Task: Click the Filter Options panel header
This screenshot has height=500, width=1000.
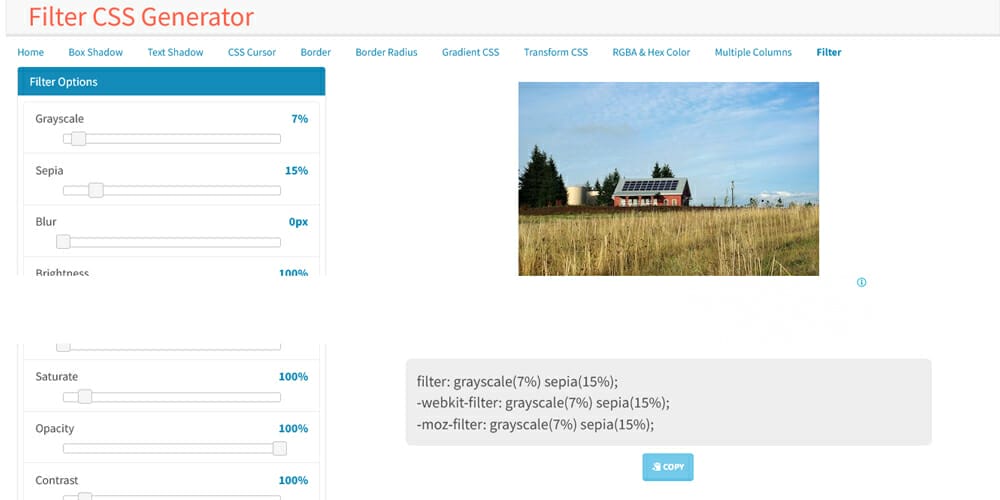Action: click(172, 82)
